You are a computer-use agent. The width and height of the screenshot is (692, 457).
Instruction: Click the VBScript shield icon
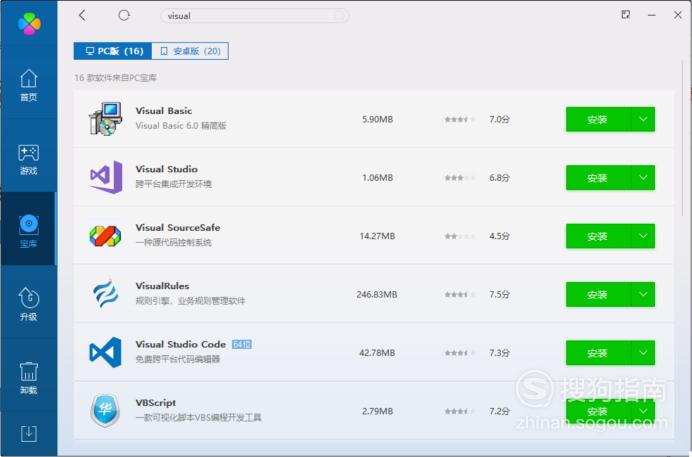105,411
